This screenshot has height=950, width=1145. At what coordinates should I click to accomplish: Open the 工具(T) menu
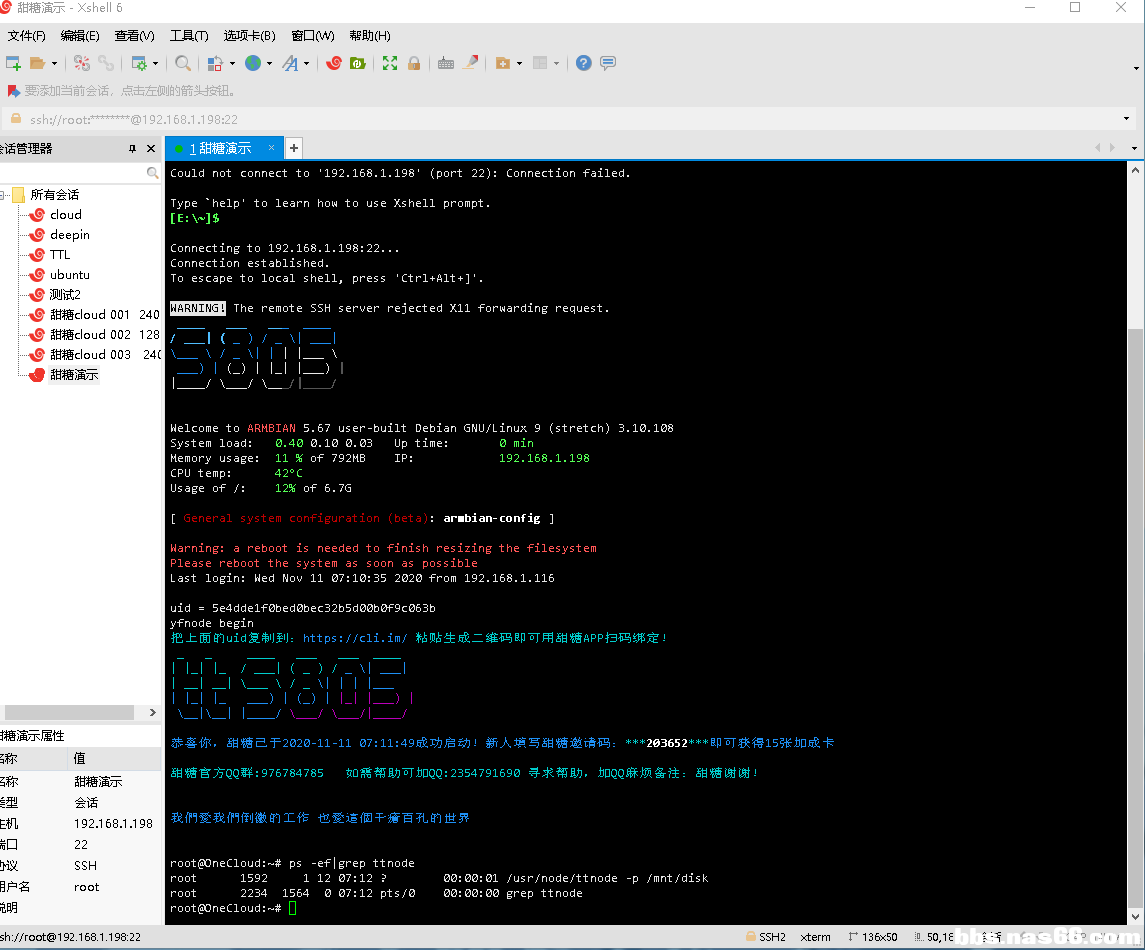point(189,36)
